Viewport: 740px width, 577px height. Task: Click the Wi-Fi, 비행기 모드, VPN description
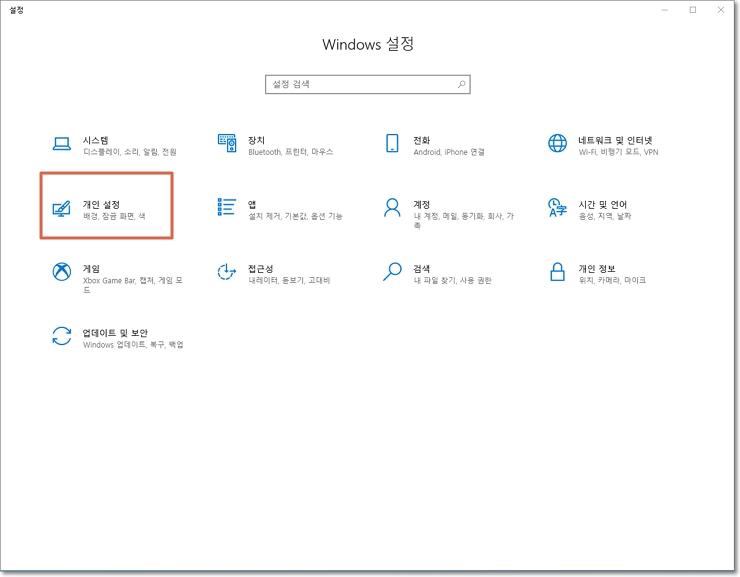pyautogui.click(x=618, y=152)
